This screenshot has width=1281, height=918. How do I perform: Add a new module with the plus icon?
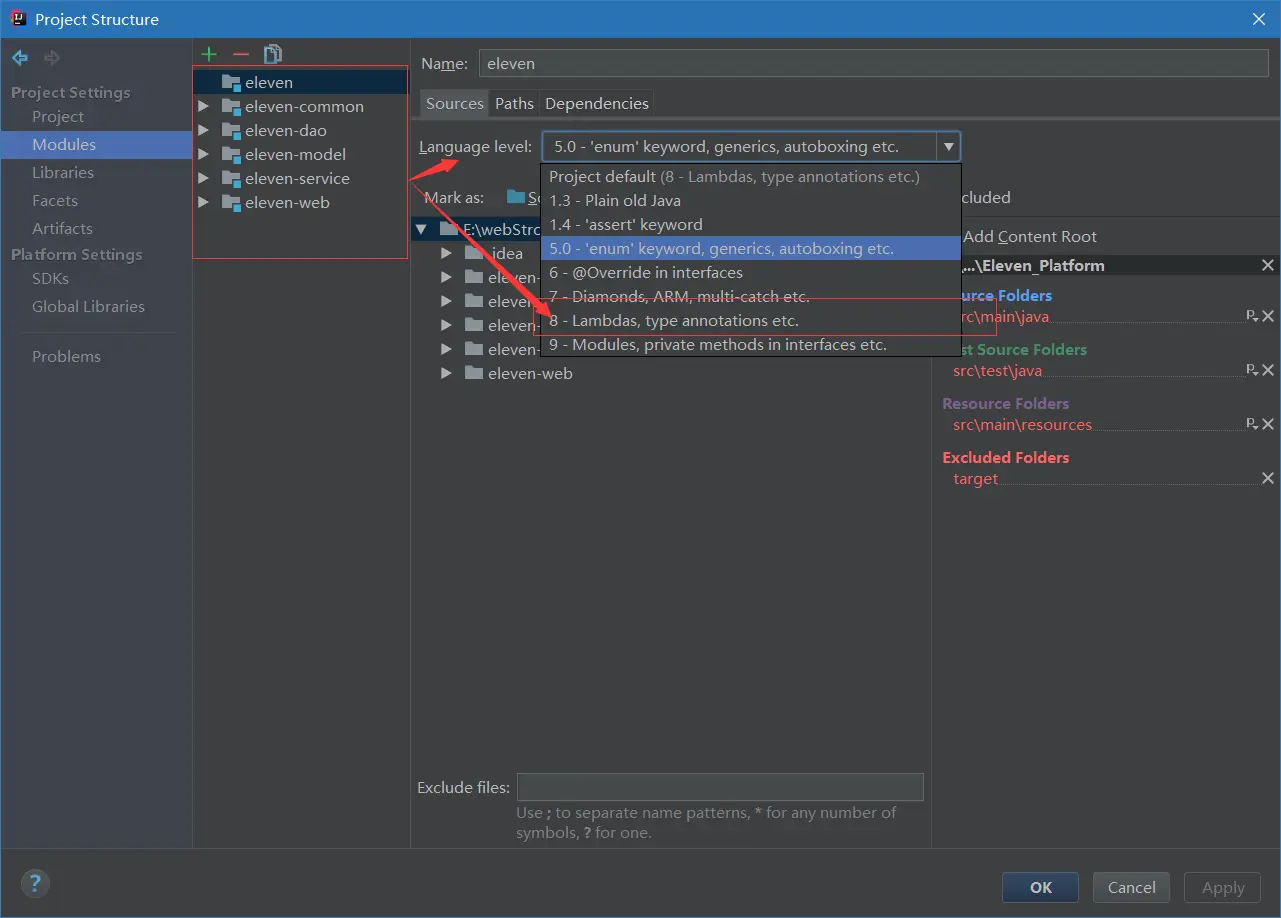(209, 54)
